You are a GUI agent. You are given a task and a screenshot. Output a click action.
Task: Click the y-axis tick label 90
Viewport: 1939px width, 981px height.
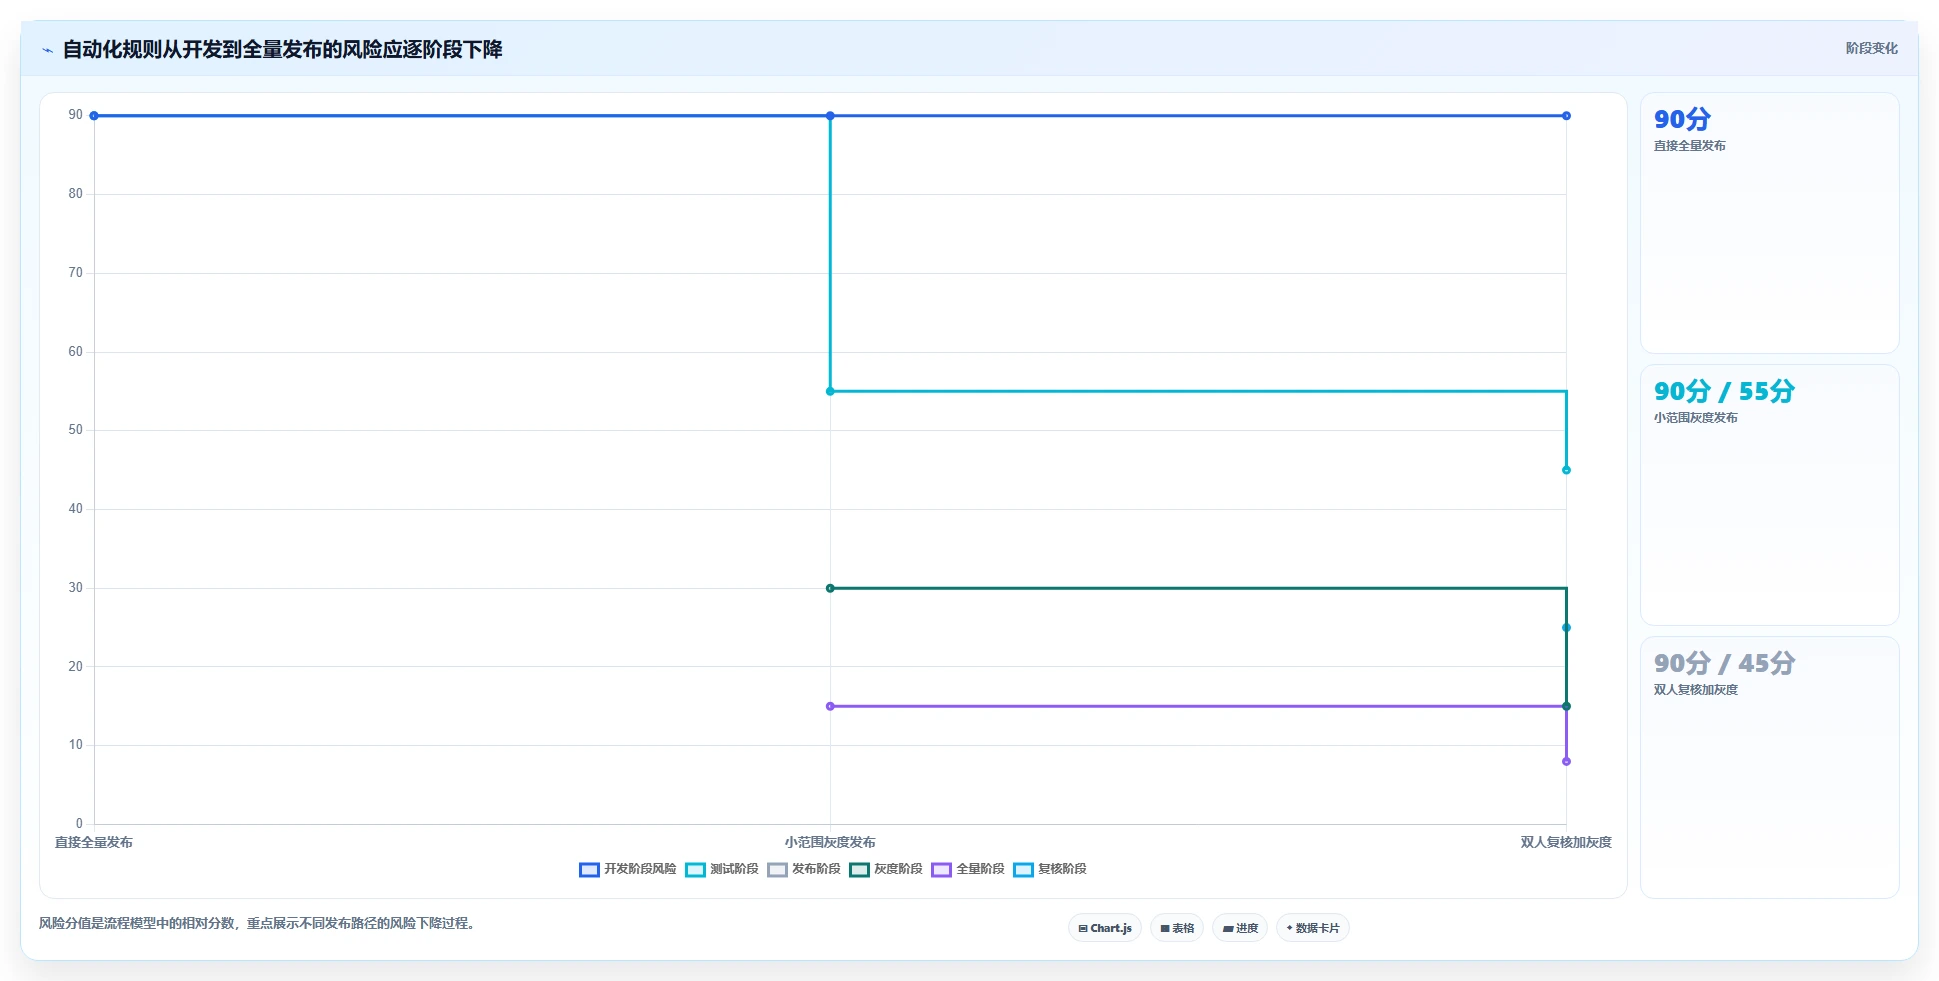76,115
